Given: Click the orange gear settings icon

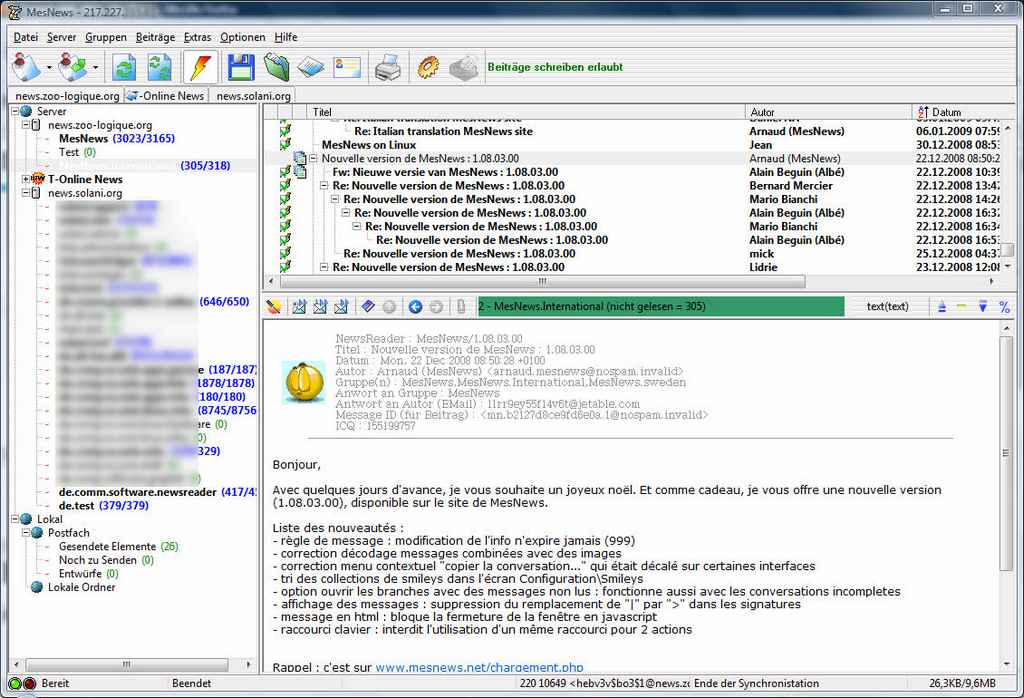Looking at the screenshot, I should 428,67.
